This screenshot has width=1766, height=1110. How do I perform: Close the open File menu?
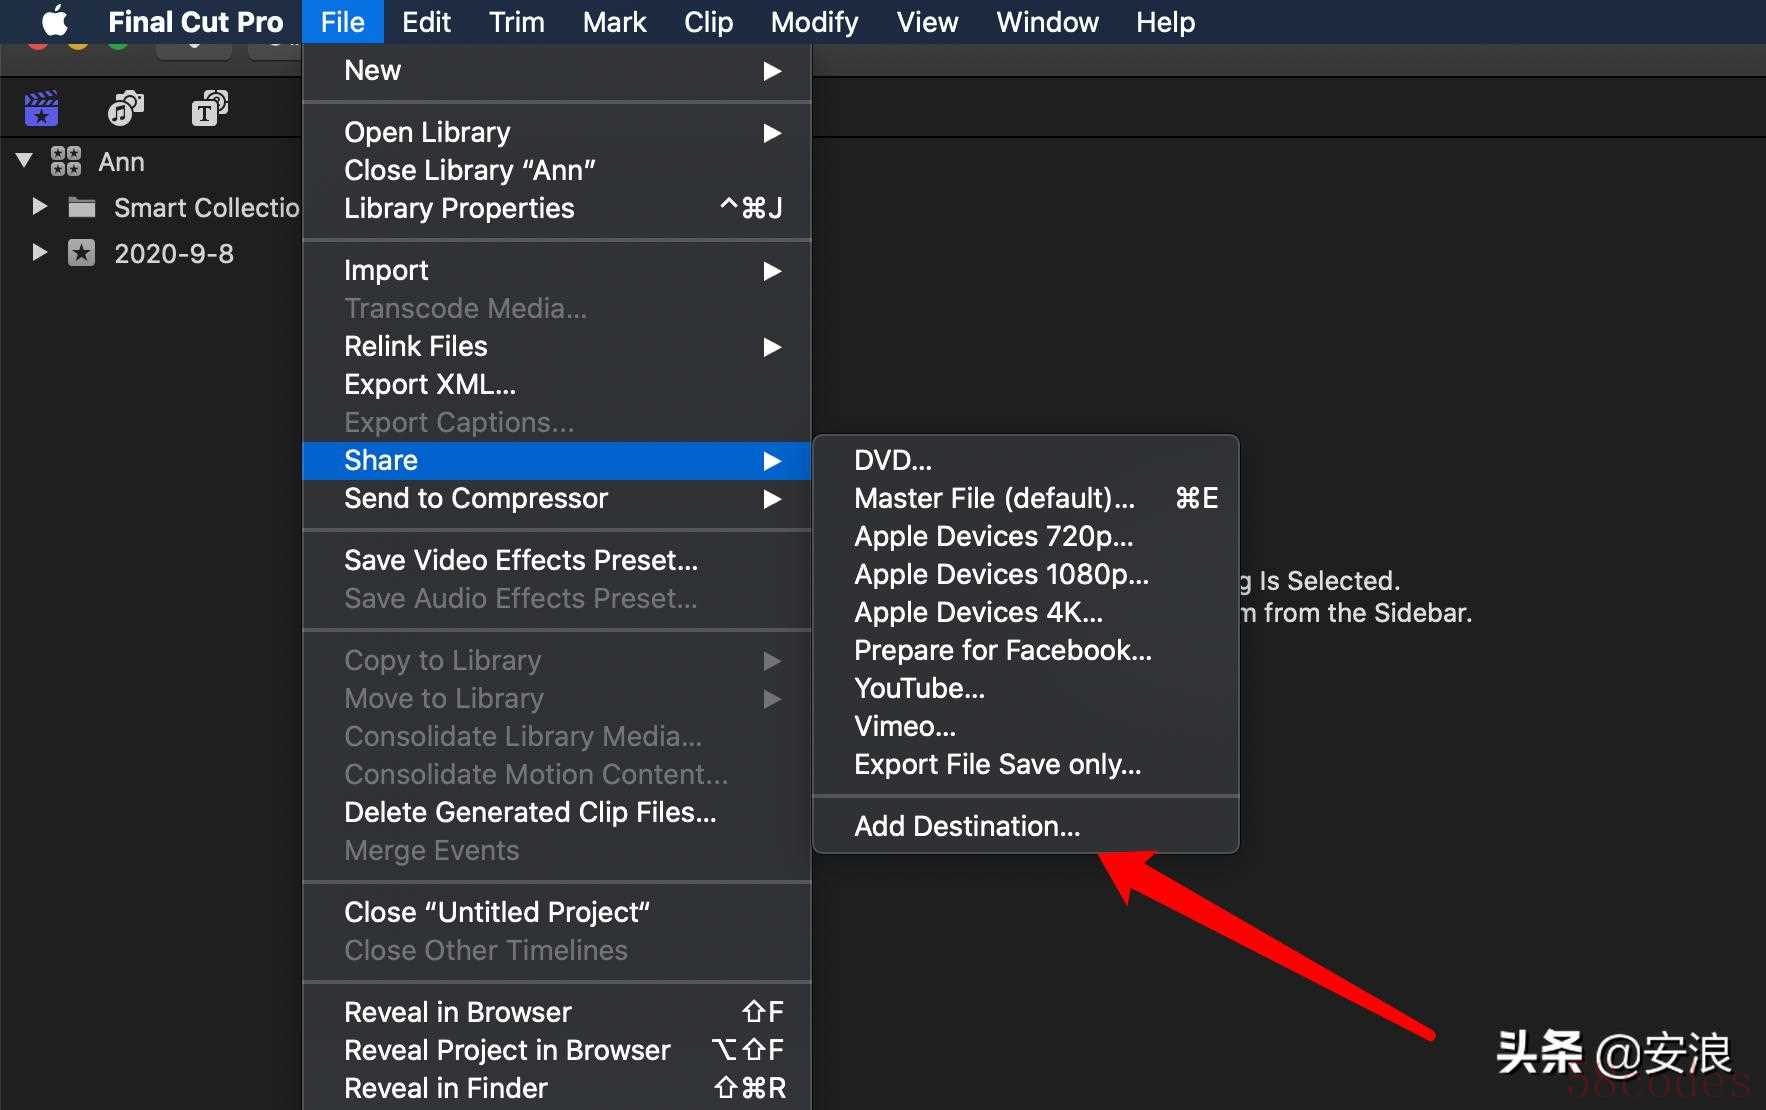[x=343, y=21]
